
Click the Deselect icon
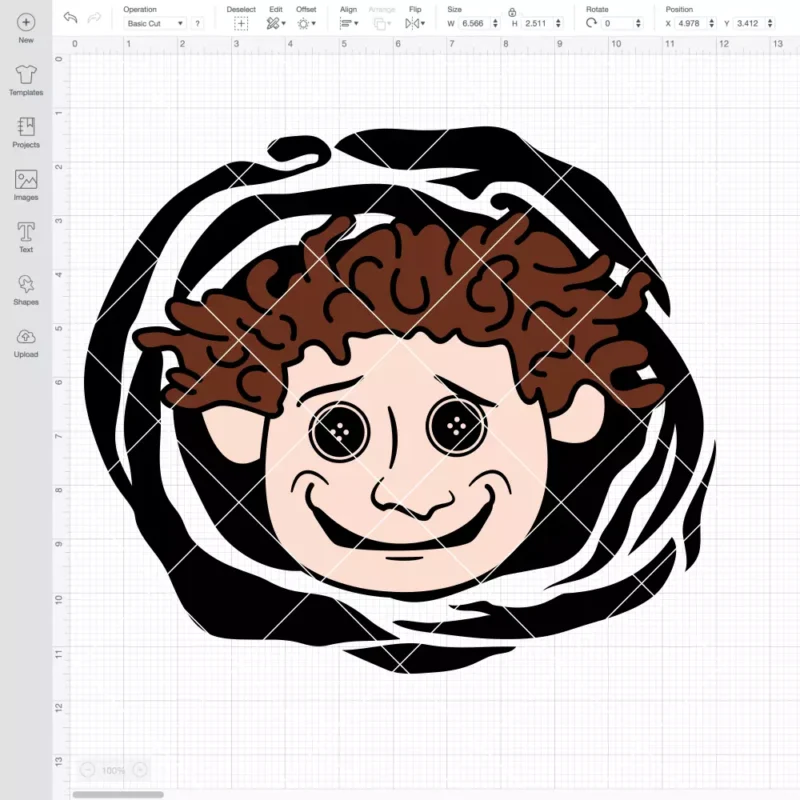pyautogui.click(x=241, y=23)
